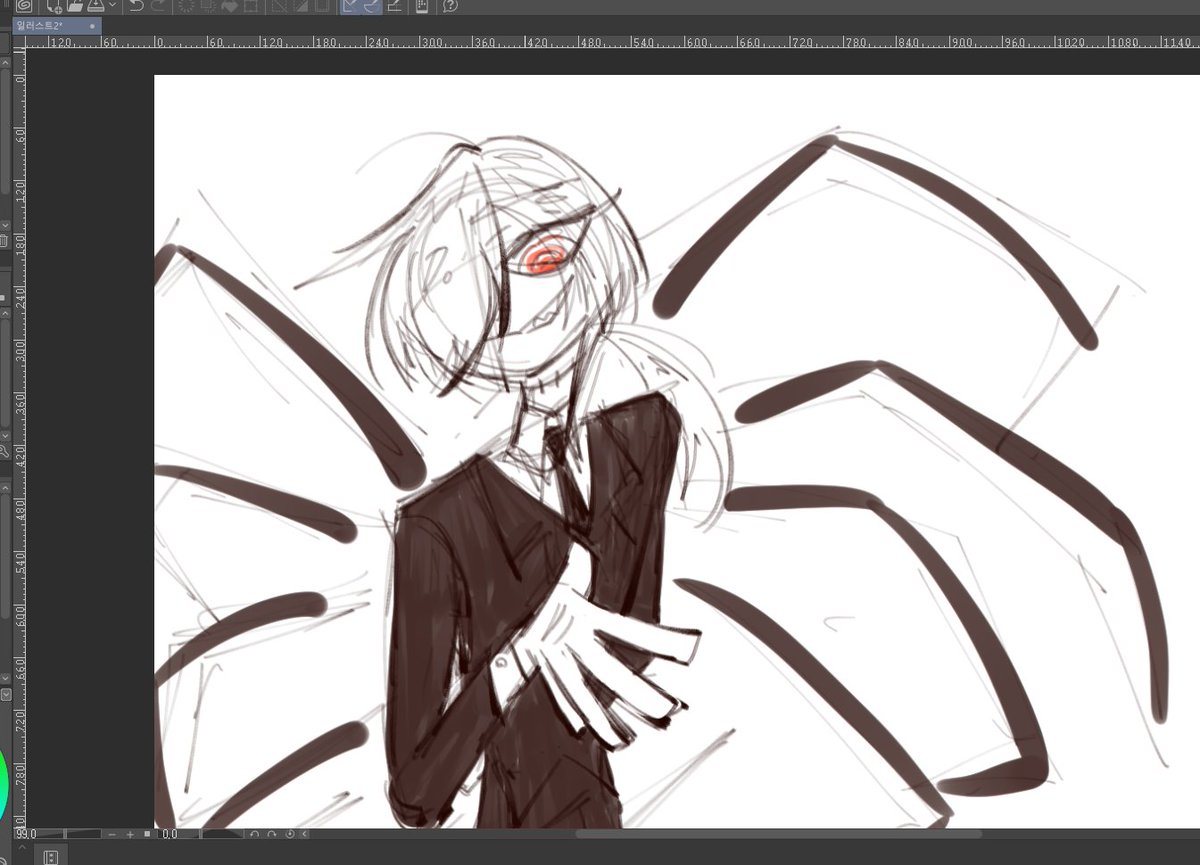The height and width of the screenshot is (865, 1200).
Task: Click the Clear layer icon
Action: click(x=186, y=6)
